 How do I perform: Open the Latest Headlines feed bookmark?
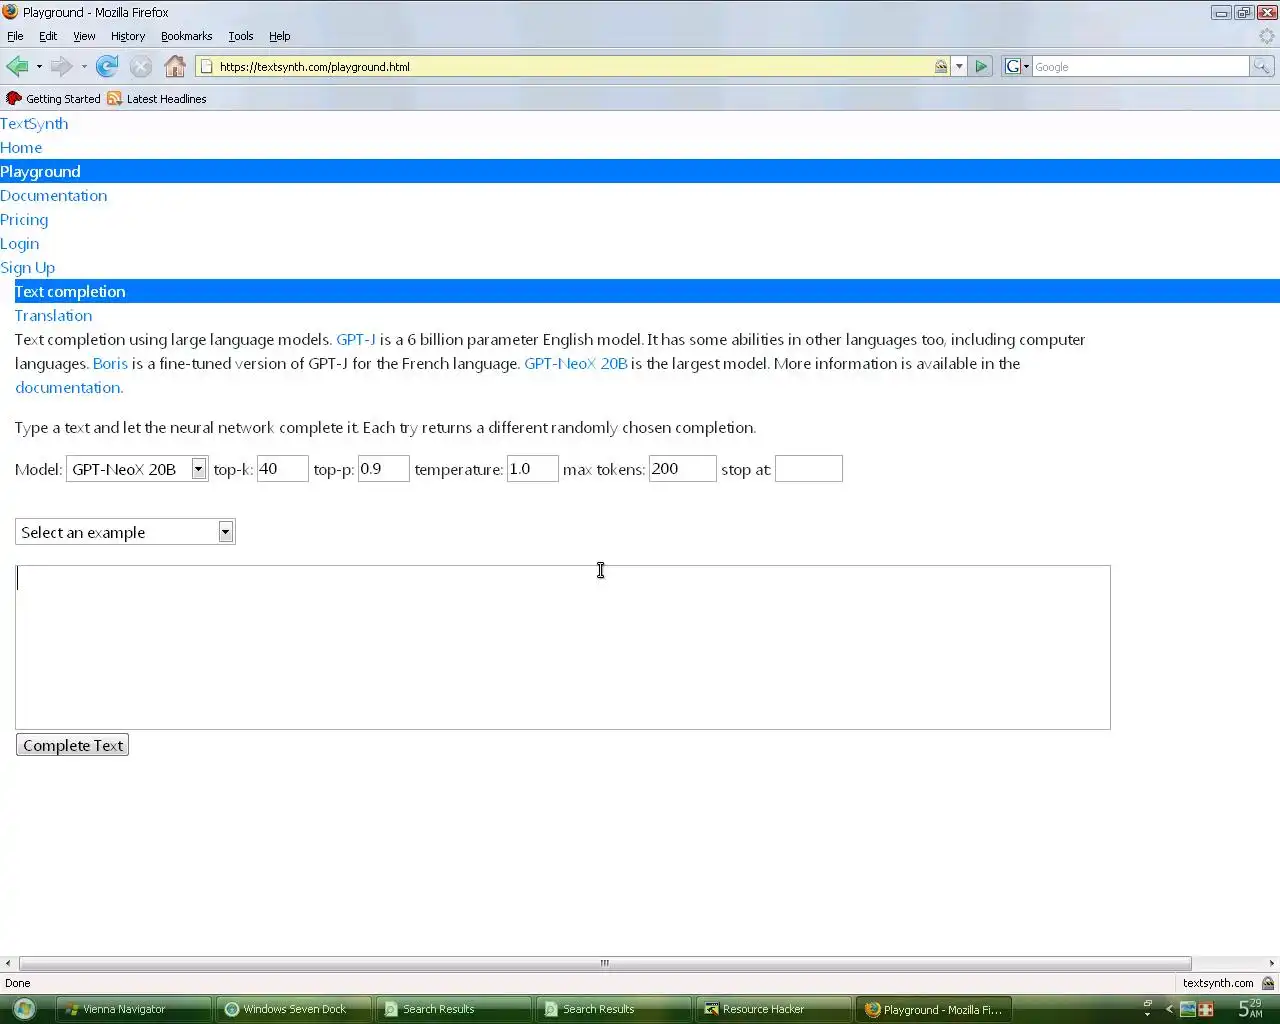tap(157, 99)
